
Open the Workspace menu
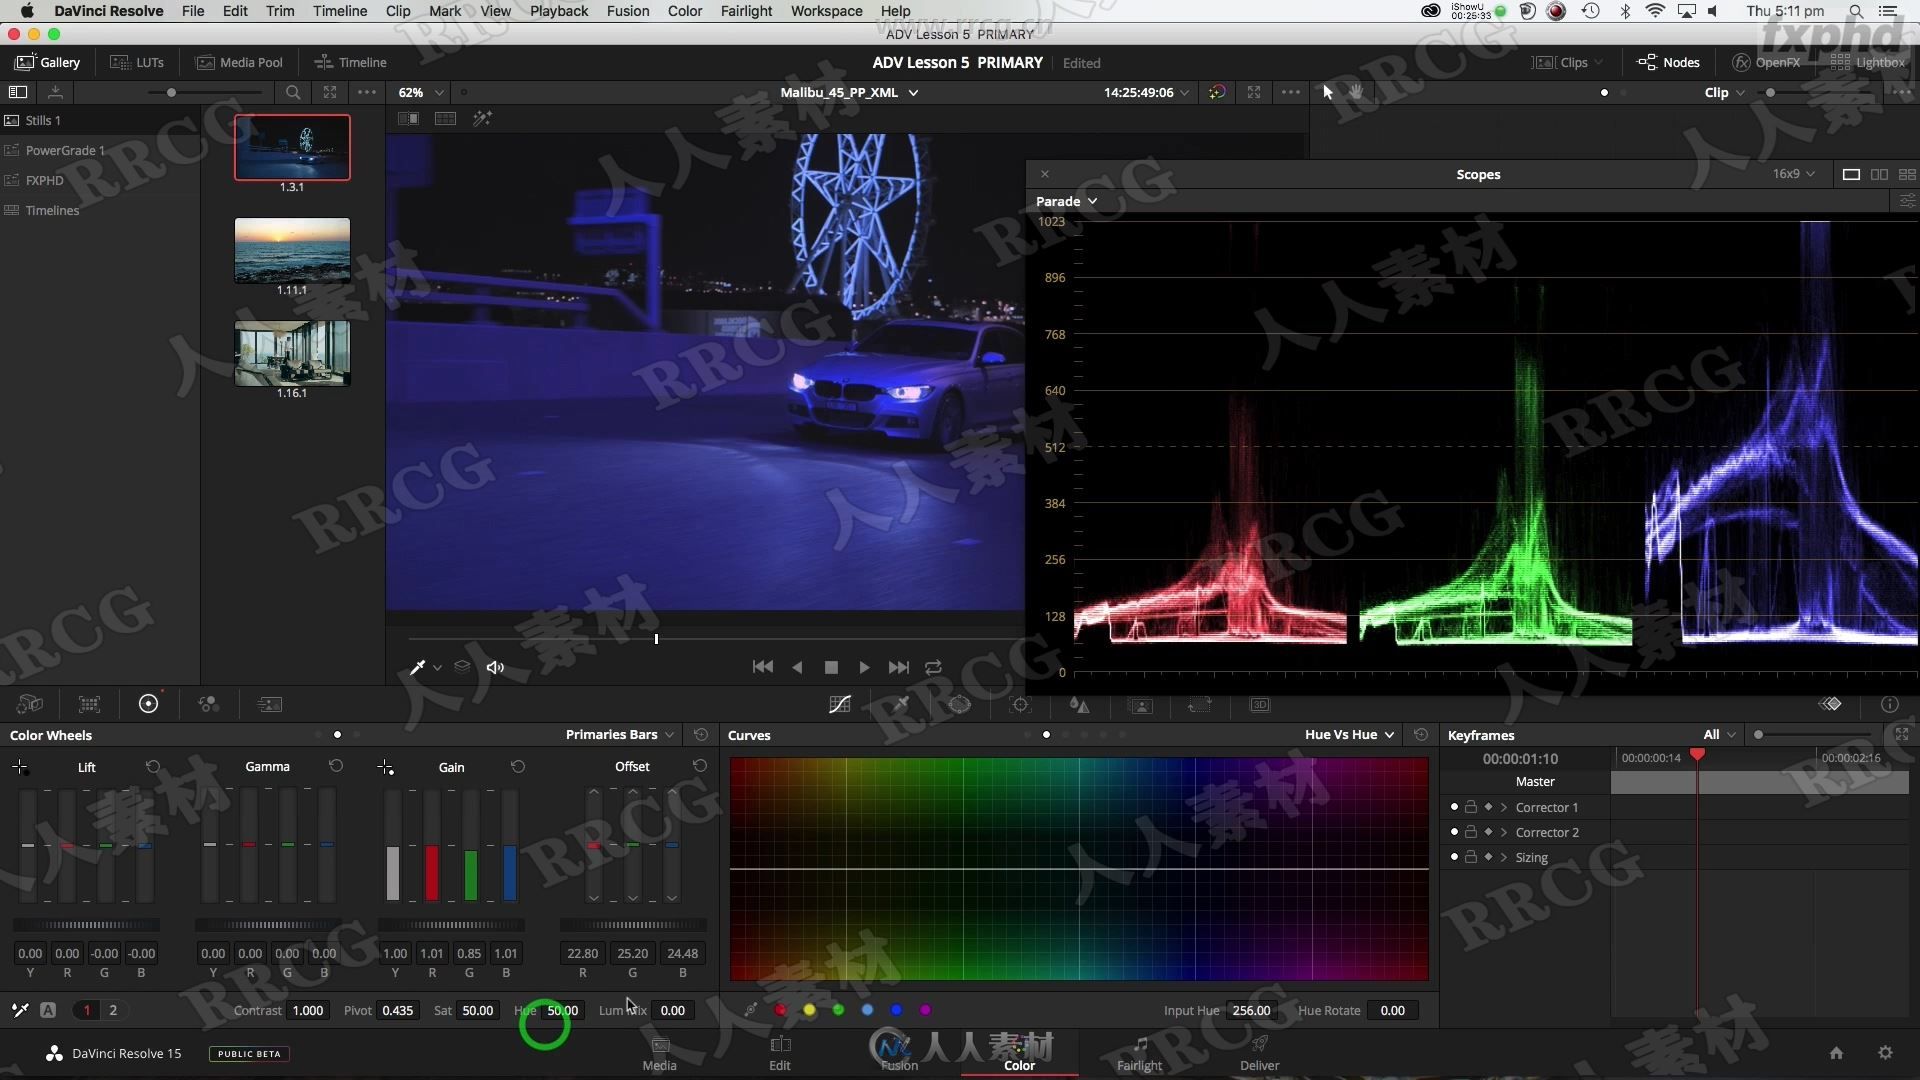point(826,11)
